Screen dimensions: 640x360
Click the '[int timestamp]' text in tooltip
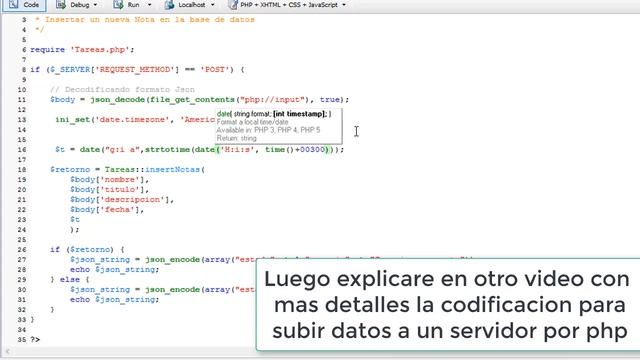(300, 114)
